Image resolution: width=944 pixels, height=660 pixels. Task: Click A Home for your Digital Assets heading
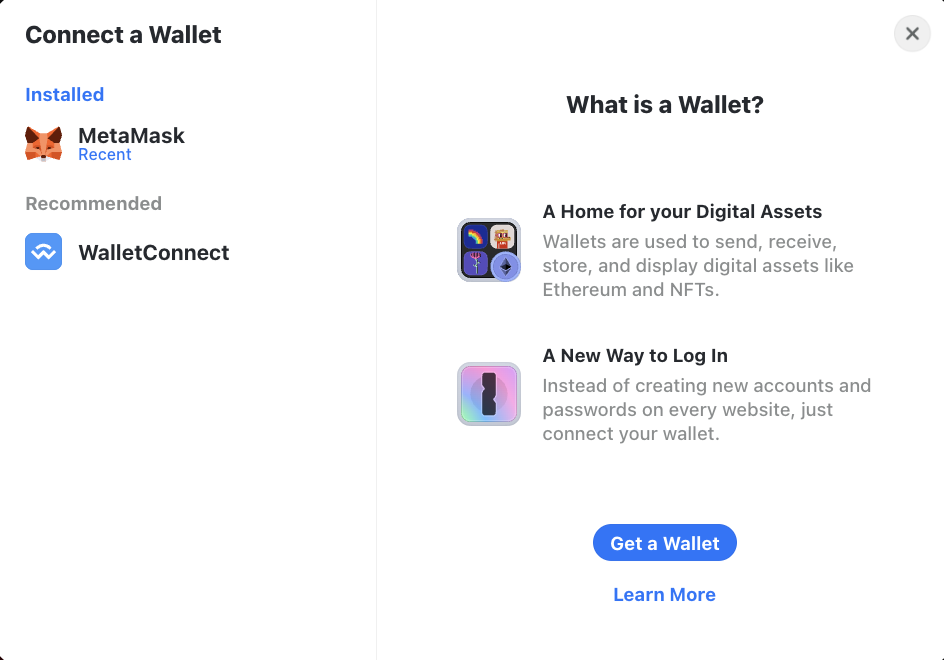point(682,212)
